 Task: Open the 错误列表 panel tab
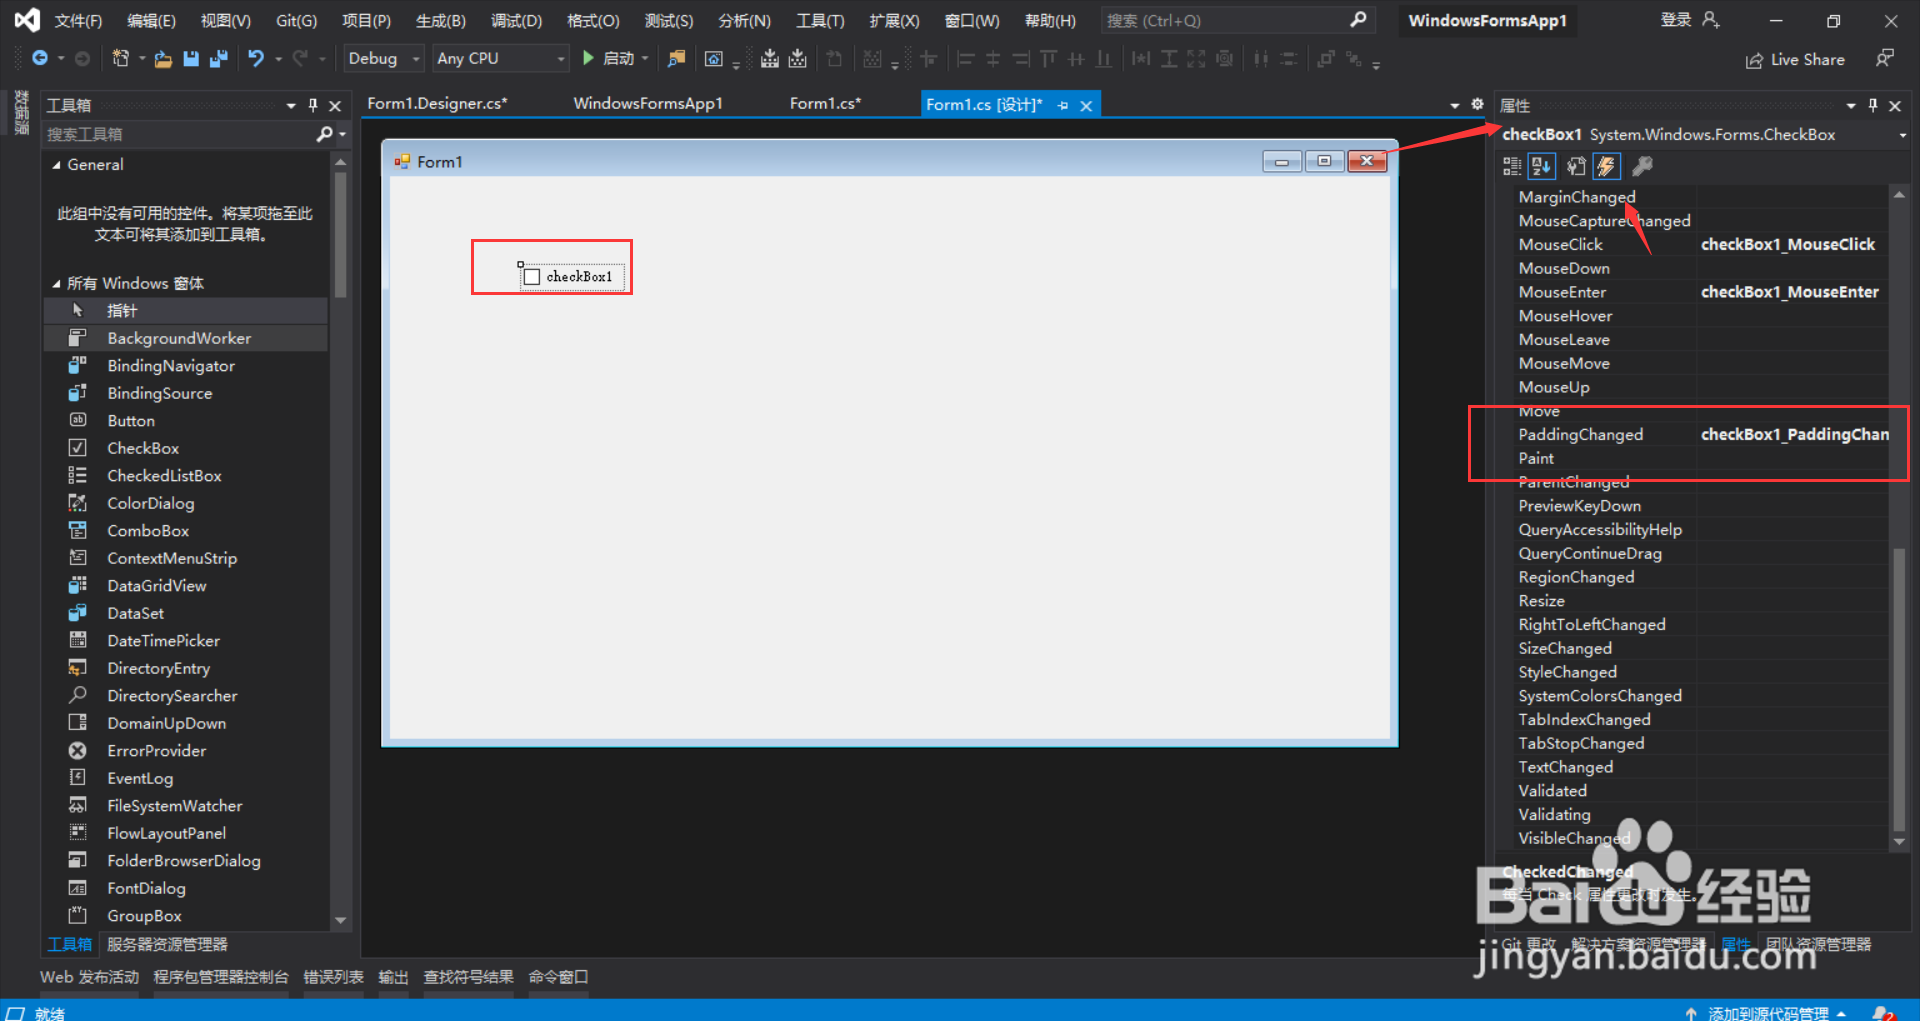tap(334, 977)
